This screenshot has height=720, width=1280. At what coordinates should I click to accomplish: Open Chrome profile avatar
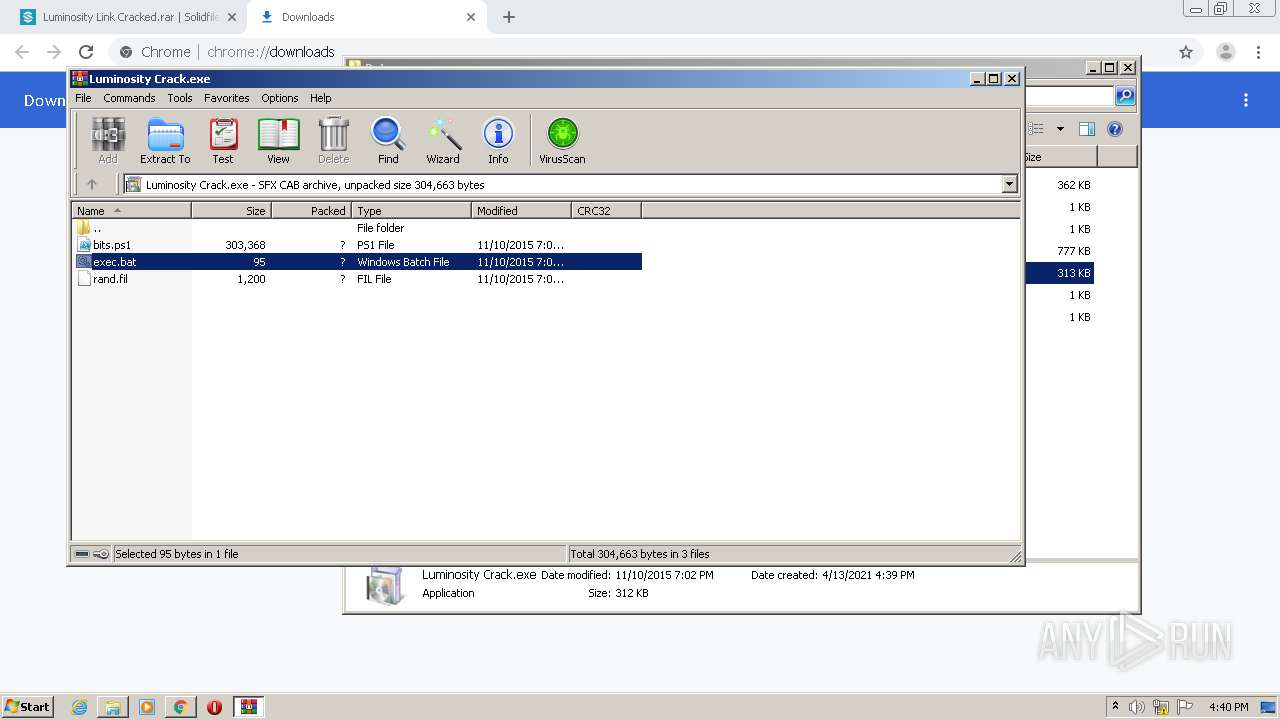(x=1226, y=52)
